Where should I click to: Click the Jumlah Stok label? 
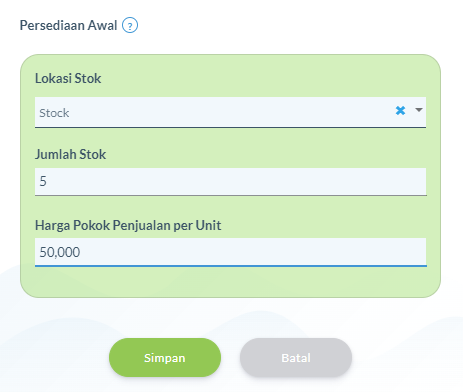coord(70,154)
